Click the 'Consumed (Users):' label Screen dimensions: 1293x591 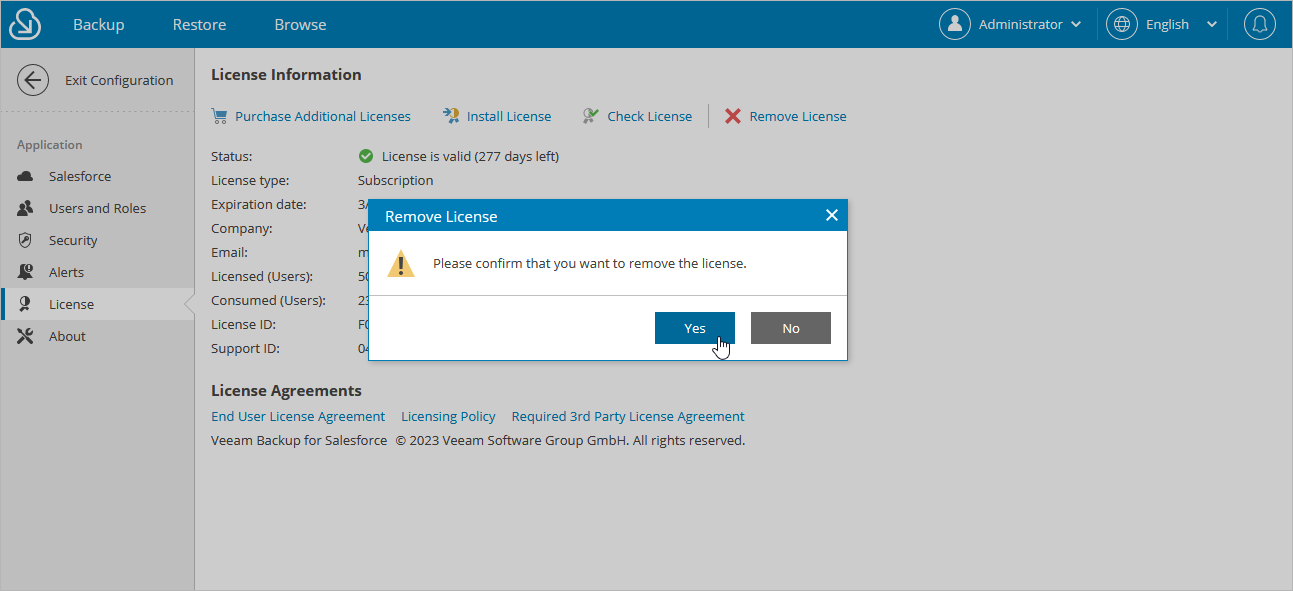[x=266, y=300]
